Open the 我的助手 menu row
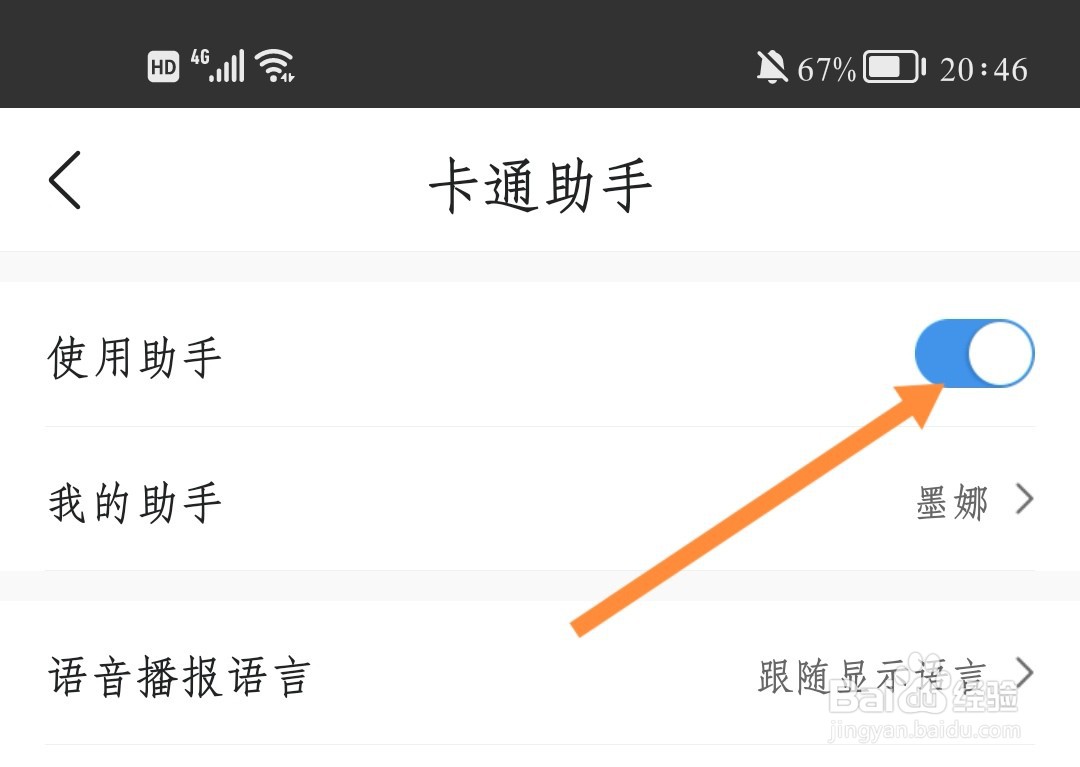Viewport: 1080px width, 767px height. pyautogui.click(x=540, y=498)
